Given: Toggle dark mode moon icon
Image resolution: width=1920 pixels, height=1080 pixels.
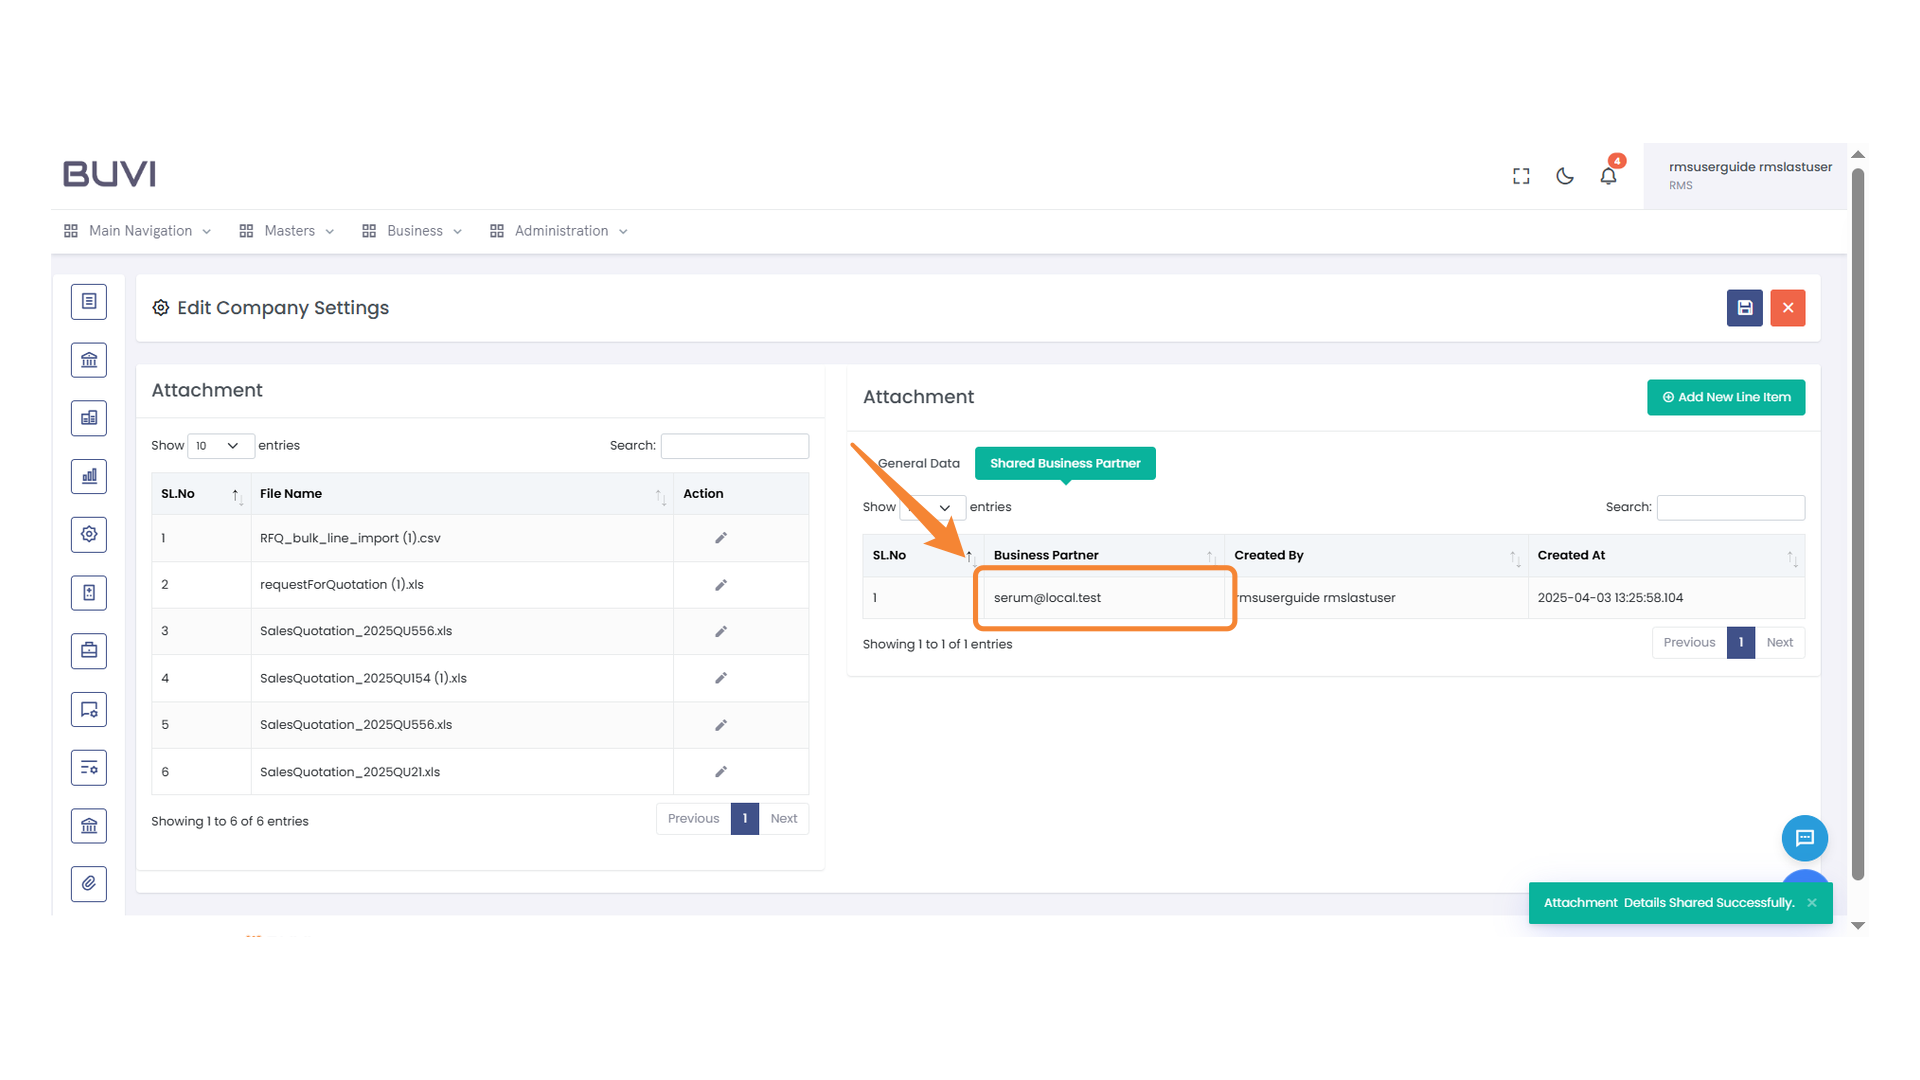Looking at the screenshot, I should pos(1565,176).
